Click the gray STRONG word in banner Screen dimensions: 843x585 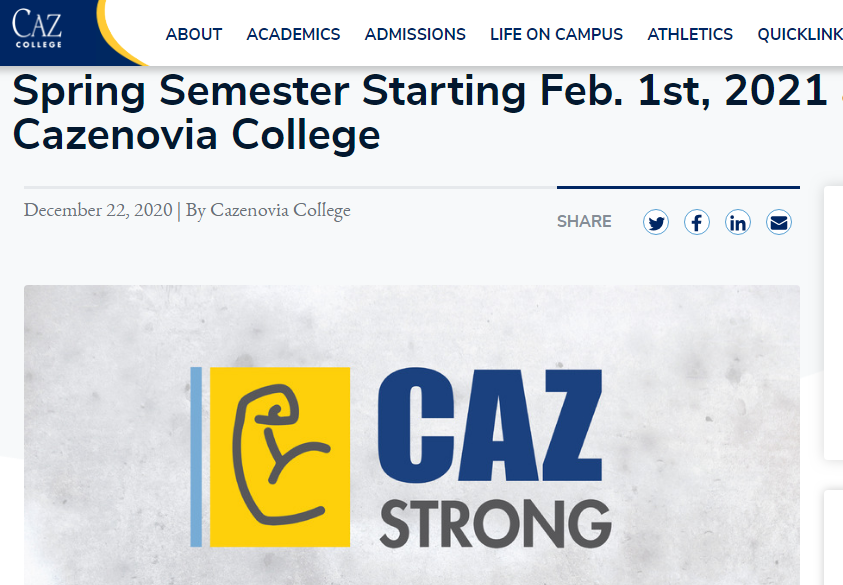[495, 525]
